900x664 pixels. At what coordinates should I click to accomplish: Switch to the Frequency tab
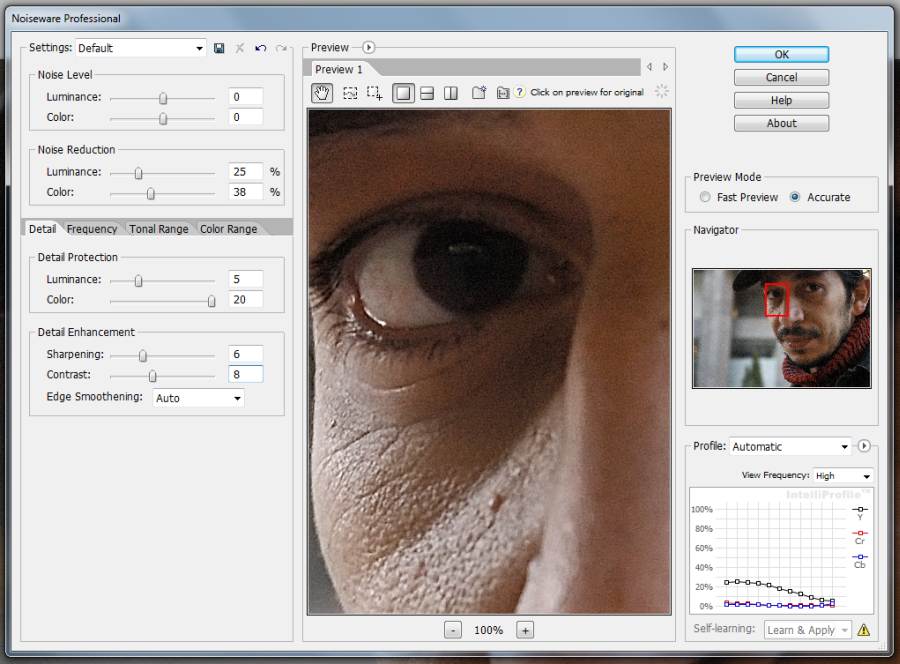click(x=92, y=229)
